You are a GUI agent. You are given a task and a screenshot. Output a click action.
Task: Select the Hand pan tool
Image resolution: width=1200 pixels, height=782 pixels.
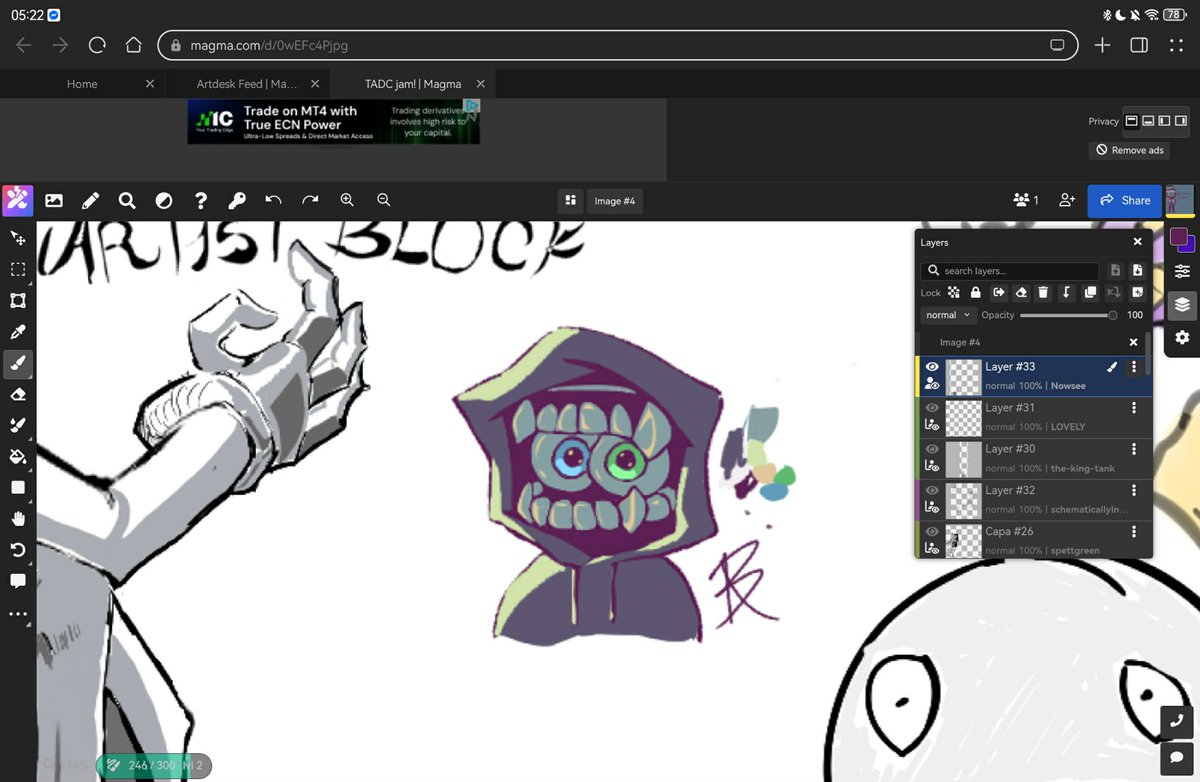(x=18, y=518)
